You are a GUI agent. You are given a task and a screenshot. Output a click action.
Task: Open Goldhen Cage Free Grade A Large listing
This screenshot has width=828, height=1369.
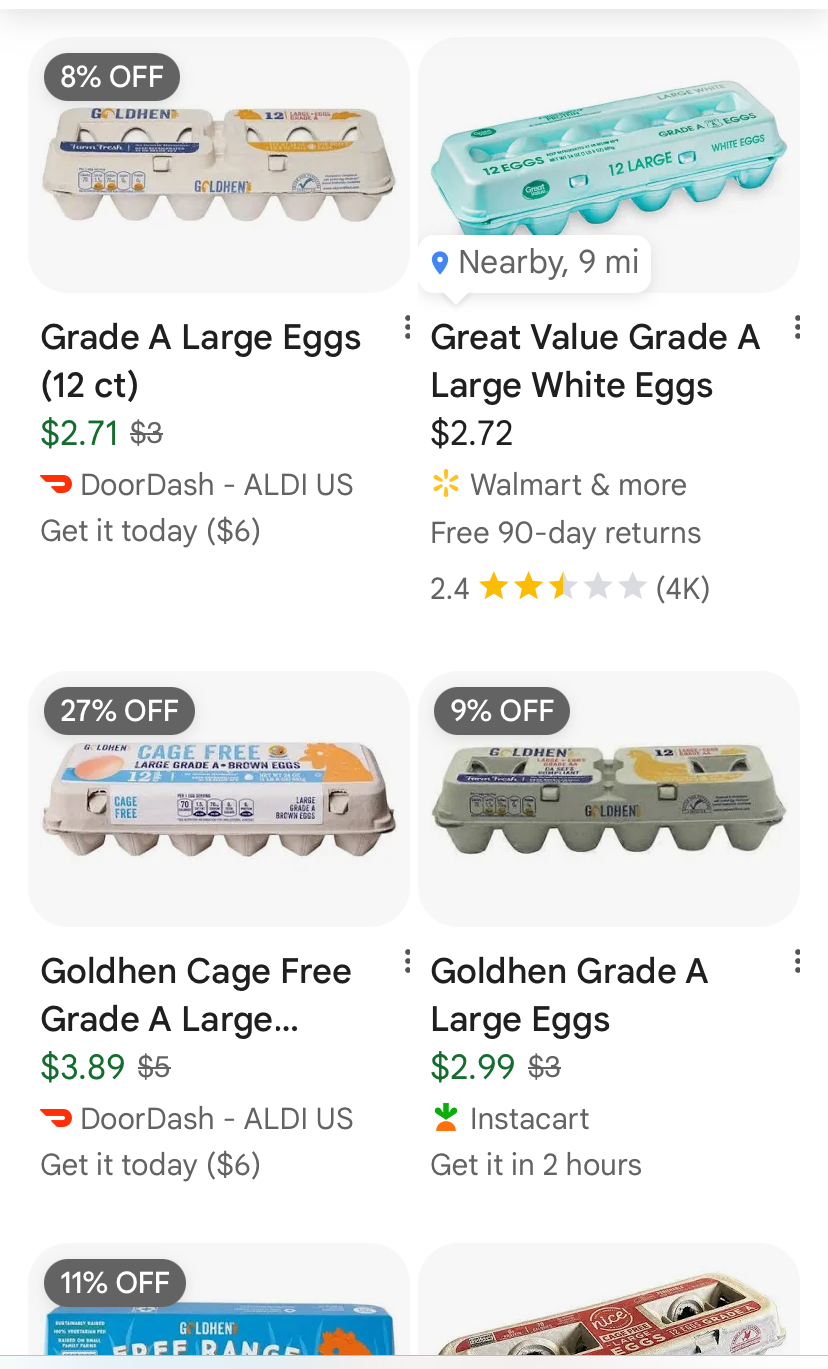(x=196, y=995)
